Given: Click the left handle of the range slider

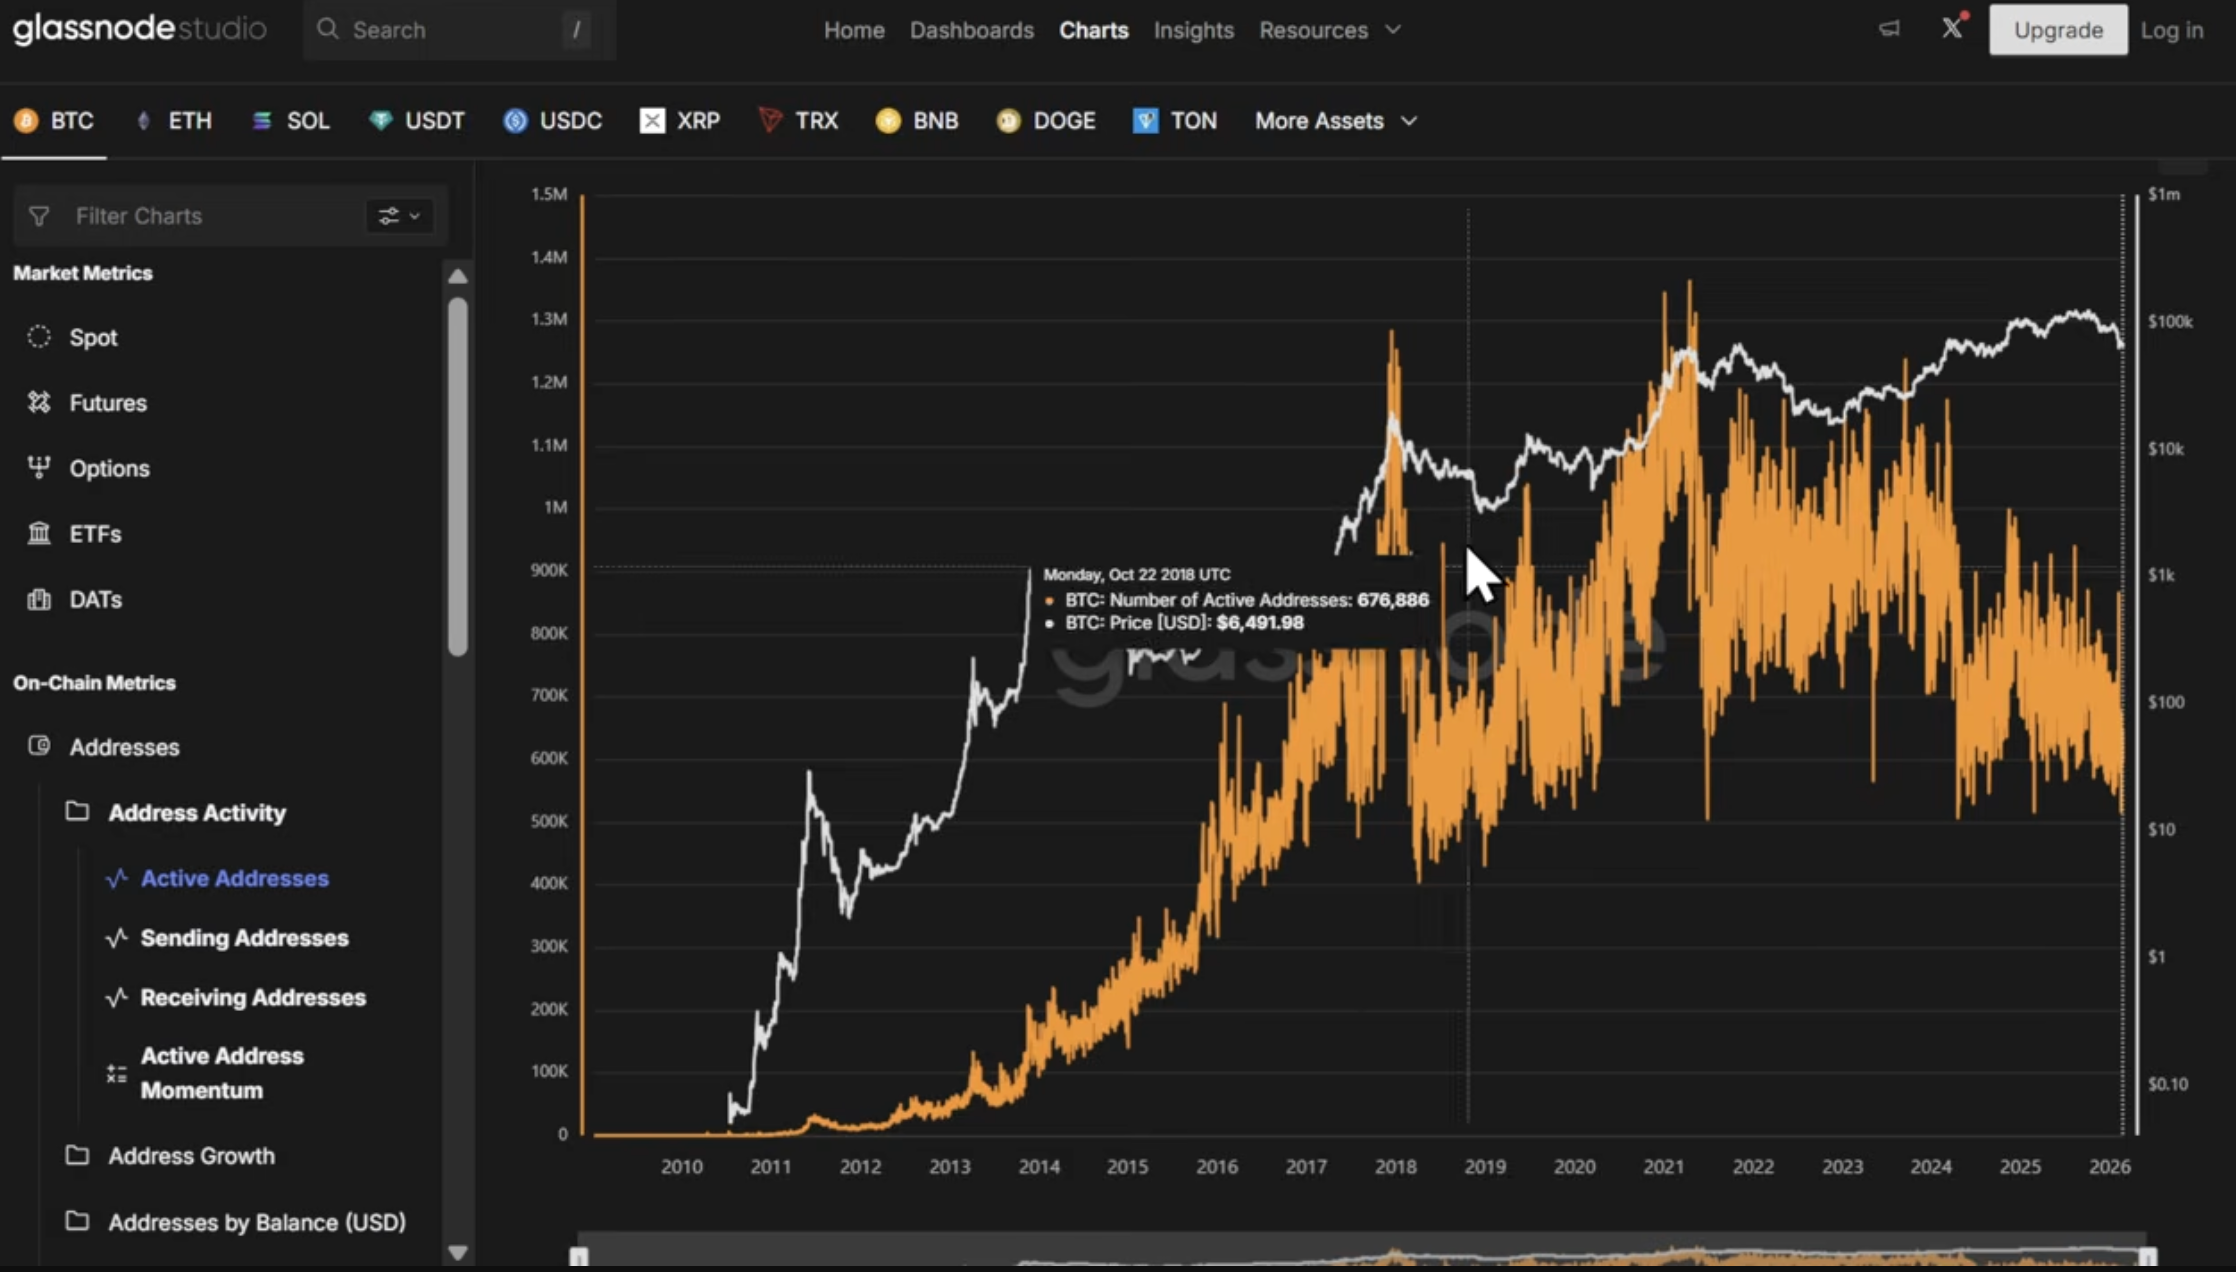Looking at the screenshot, I should point(579,1256).
